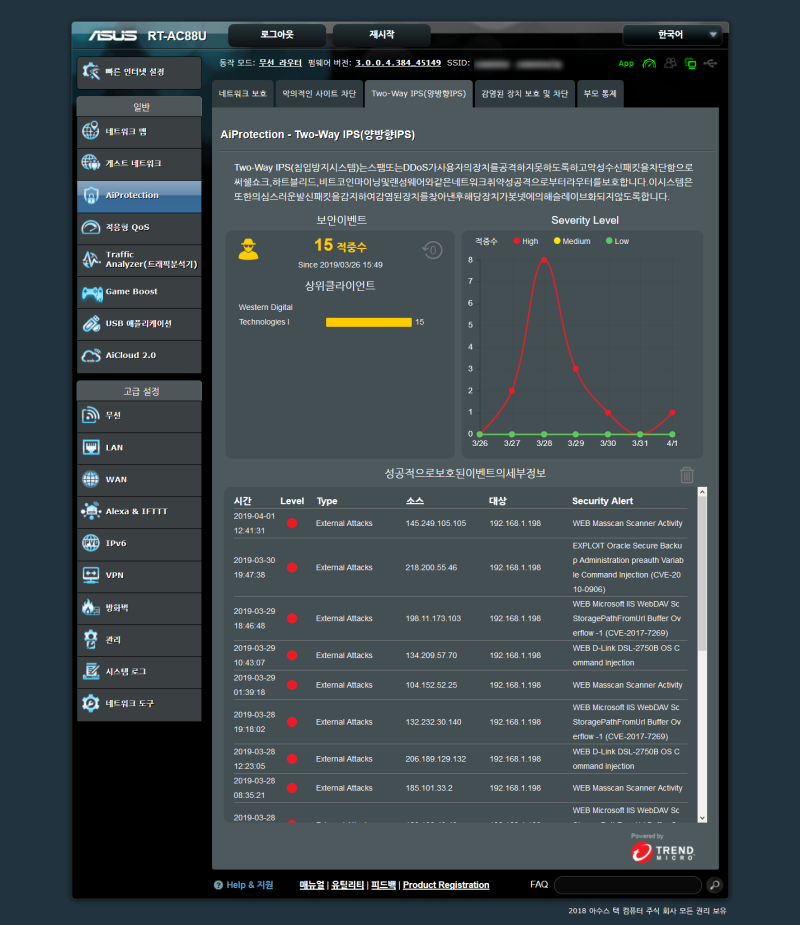Click the green network monitor status icon
800x925 pixels.
[x=690, y=63]
